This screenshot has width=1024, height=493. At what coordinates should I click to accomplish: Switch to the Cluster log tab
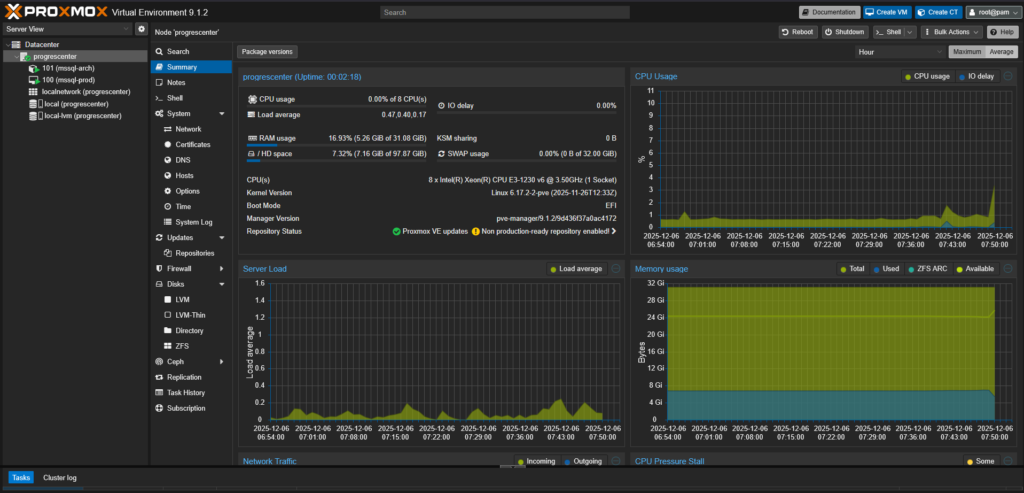tap(59, 478)
